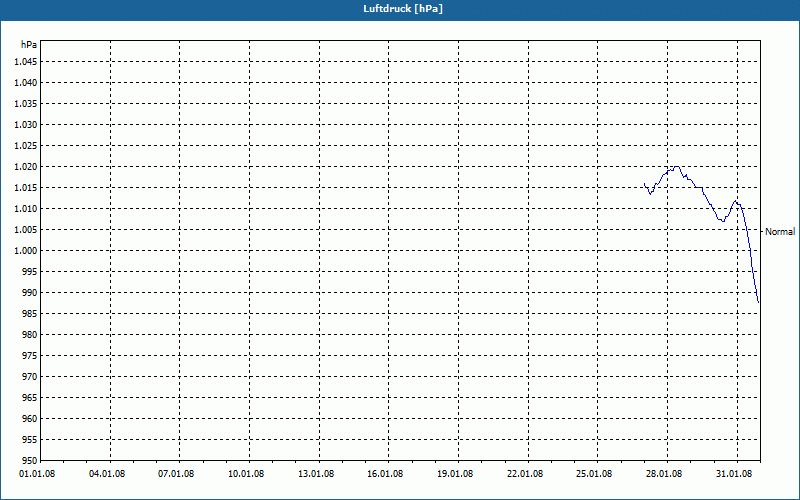Select the 1.045 axis value

coord(26,62)
